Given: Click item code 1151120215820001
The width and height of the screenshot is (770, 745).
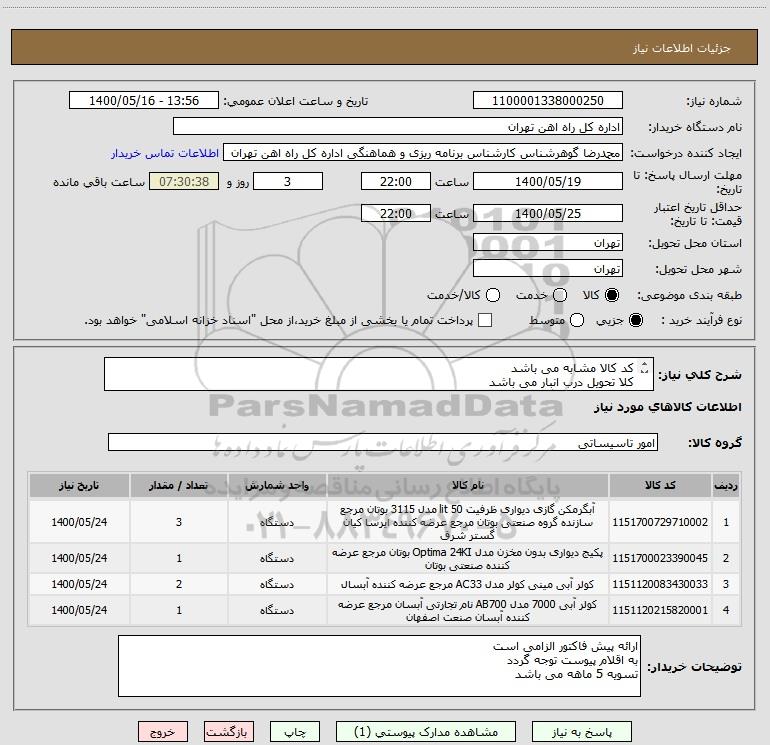Looking at the screenshot, I should click(660, 610).
